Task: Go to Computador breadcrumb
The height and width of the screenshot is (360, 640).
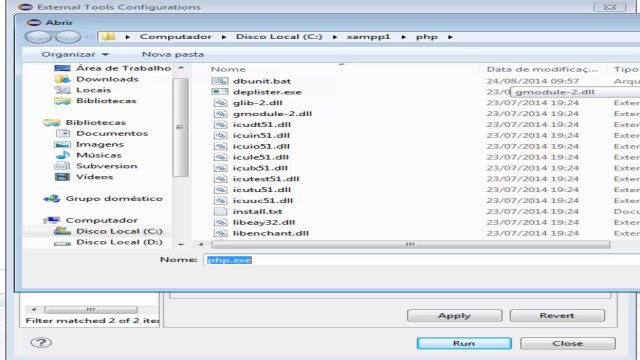Action: point(176,37)
